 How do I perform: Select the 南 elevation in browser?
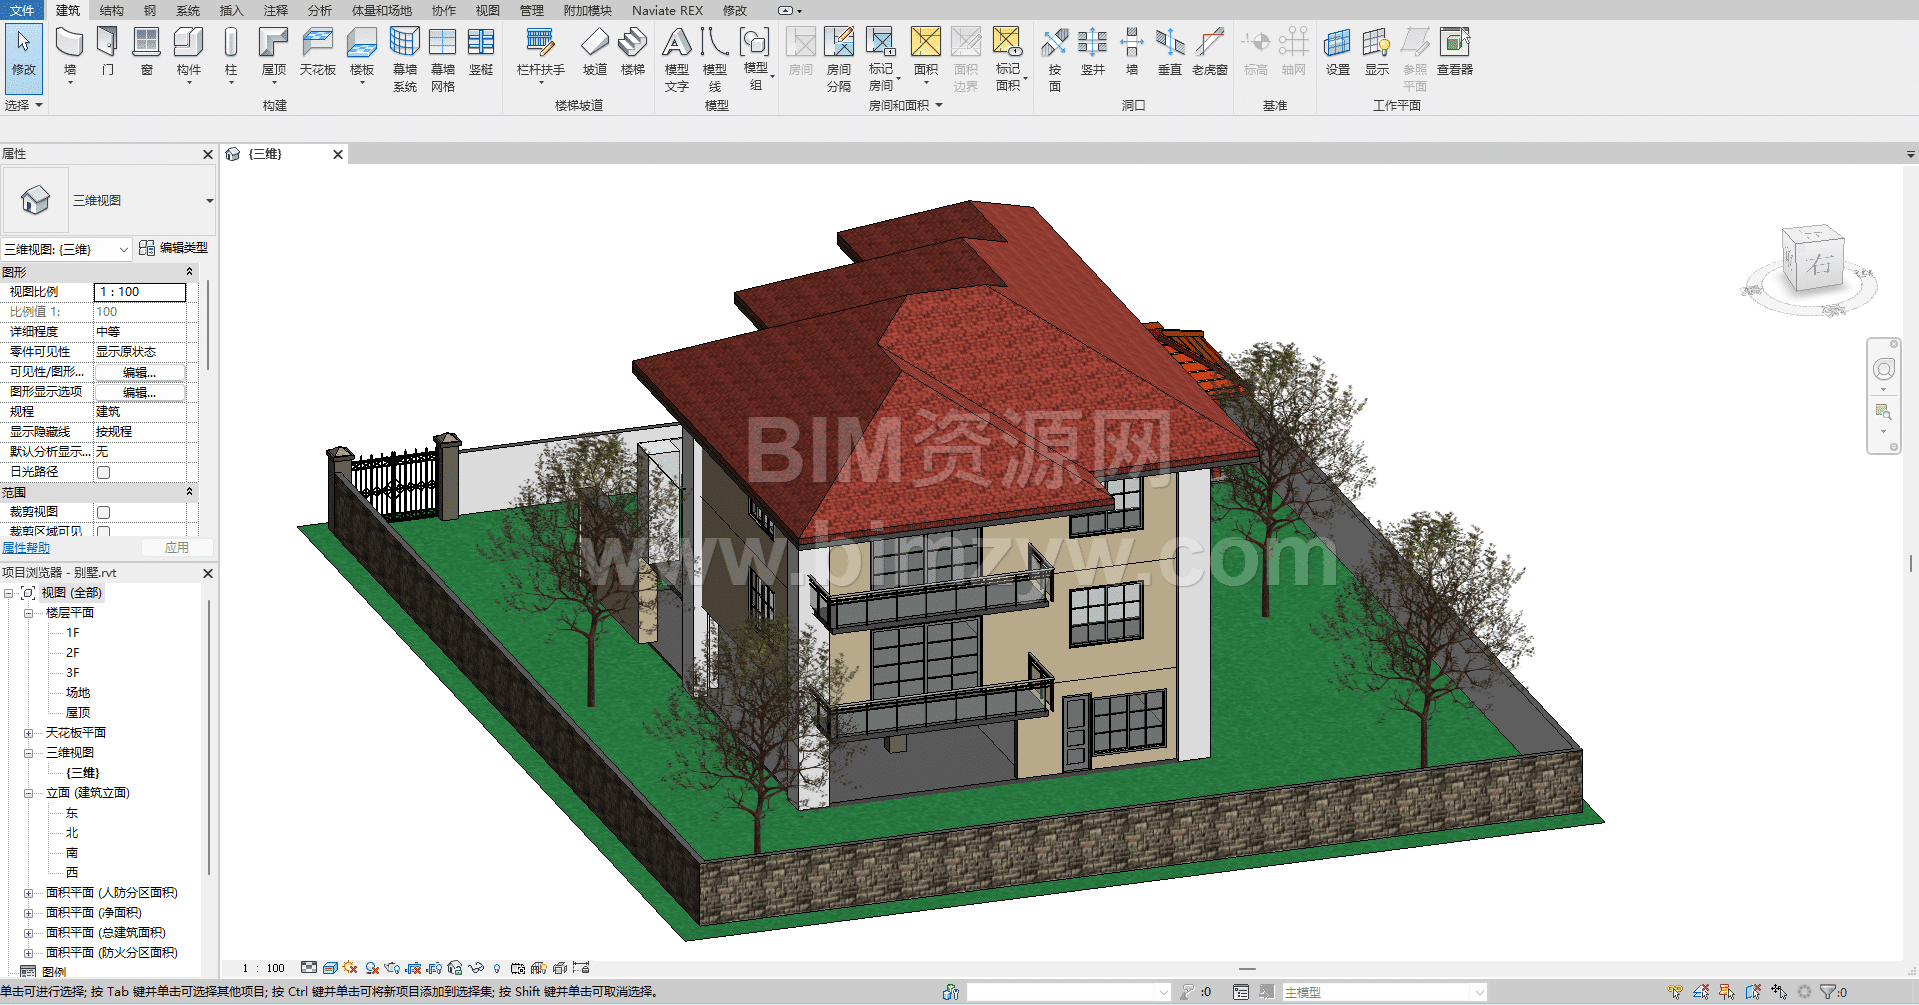pos(72,853)
